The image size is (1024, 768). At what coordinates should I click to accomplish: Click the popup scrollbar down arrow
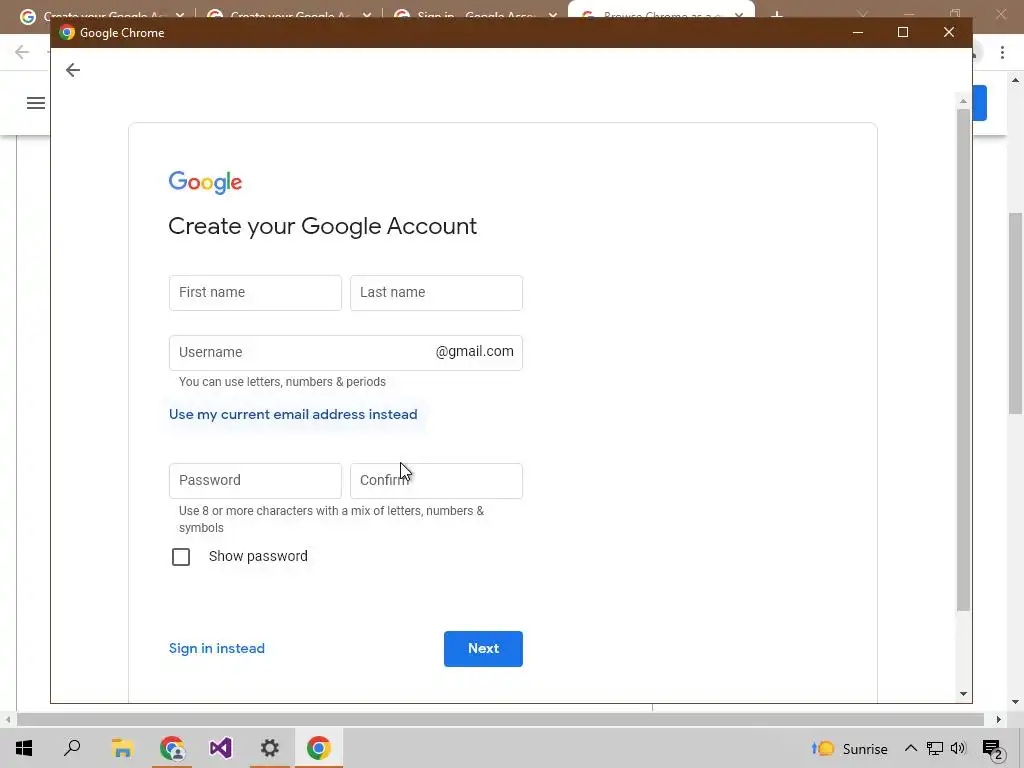[963, 694]
